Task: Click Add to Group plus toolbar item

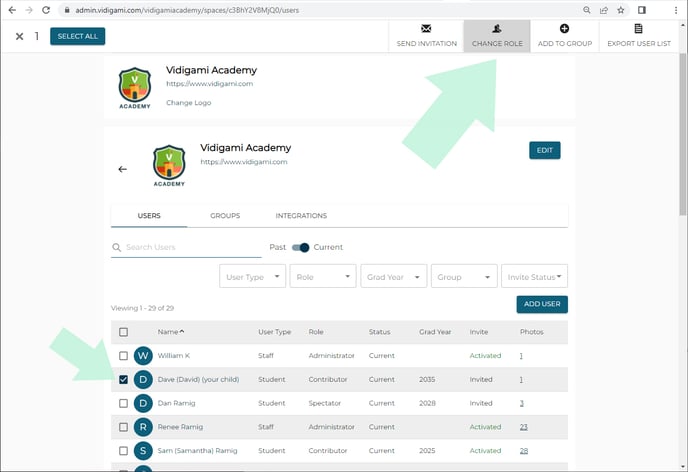Action: point(565,36)
